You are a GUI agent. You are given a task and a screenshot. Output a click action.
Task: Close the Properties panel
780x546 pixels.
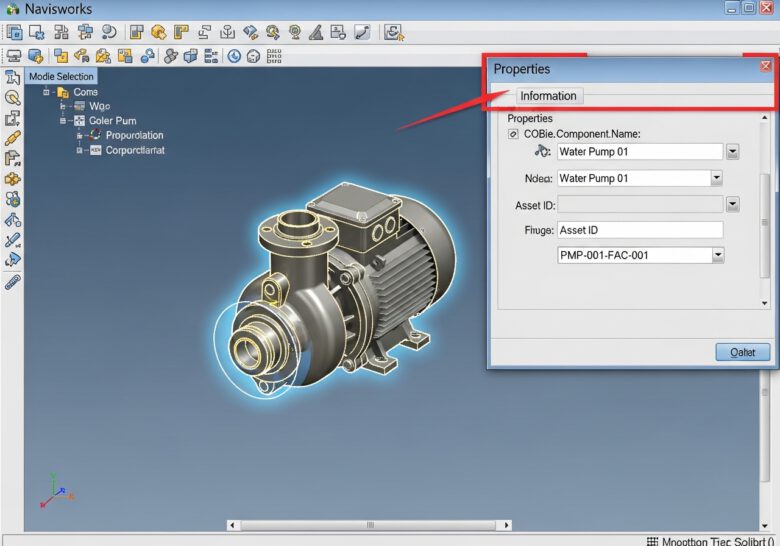[766, 66]
